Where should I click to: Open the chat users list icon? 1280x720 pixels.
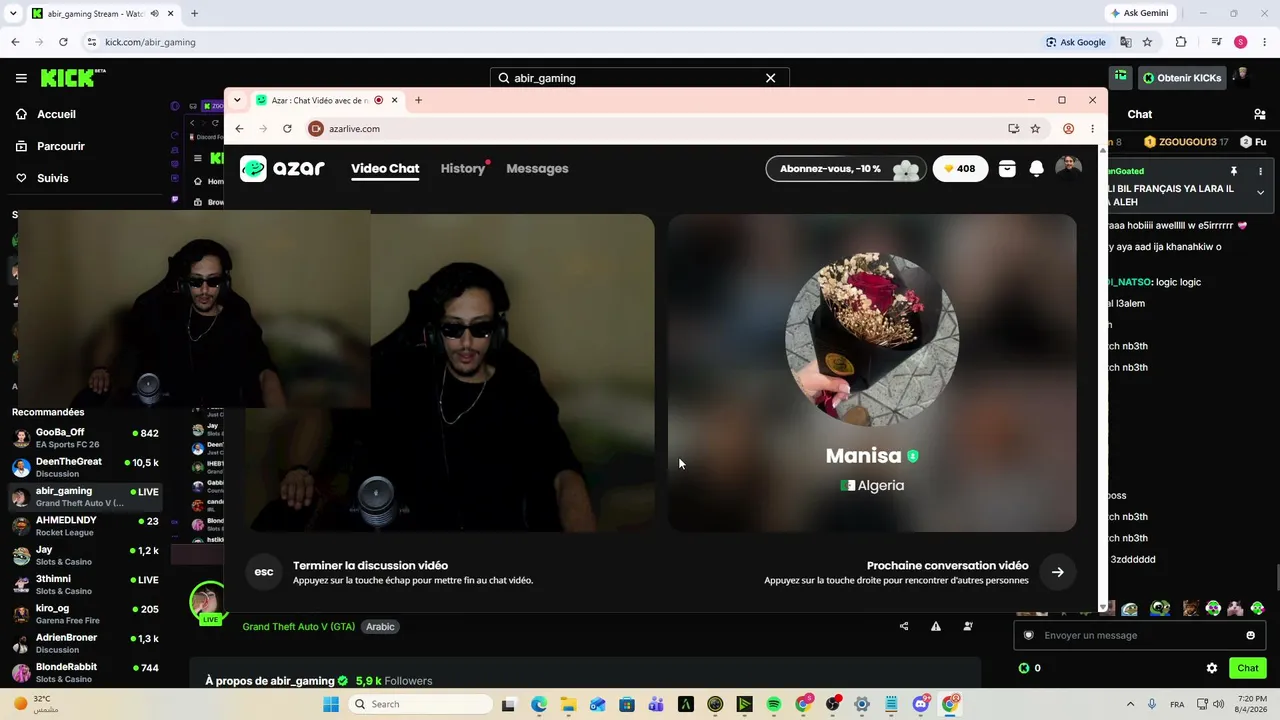coord(1259,114)
